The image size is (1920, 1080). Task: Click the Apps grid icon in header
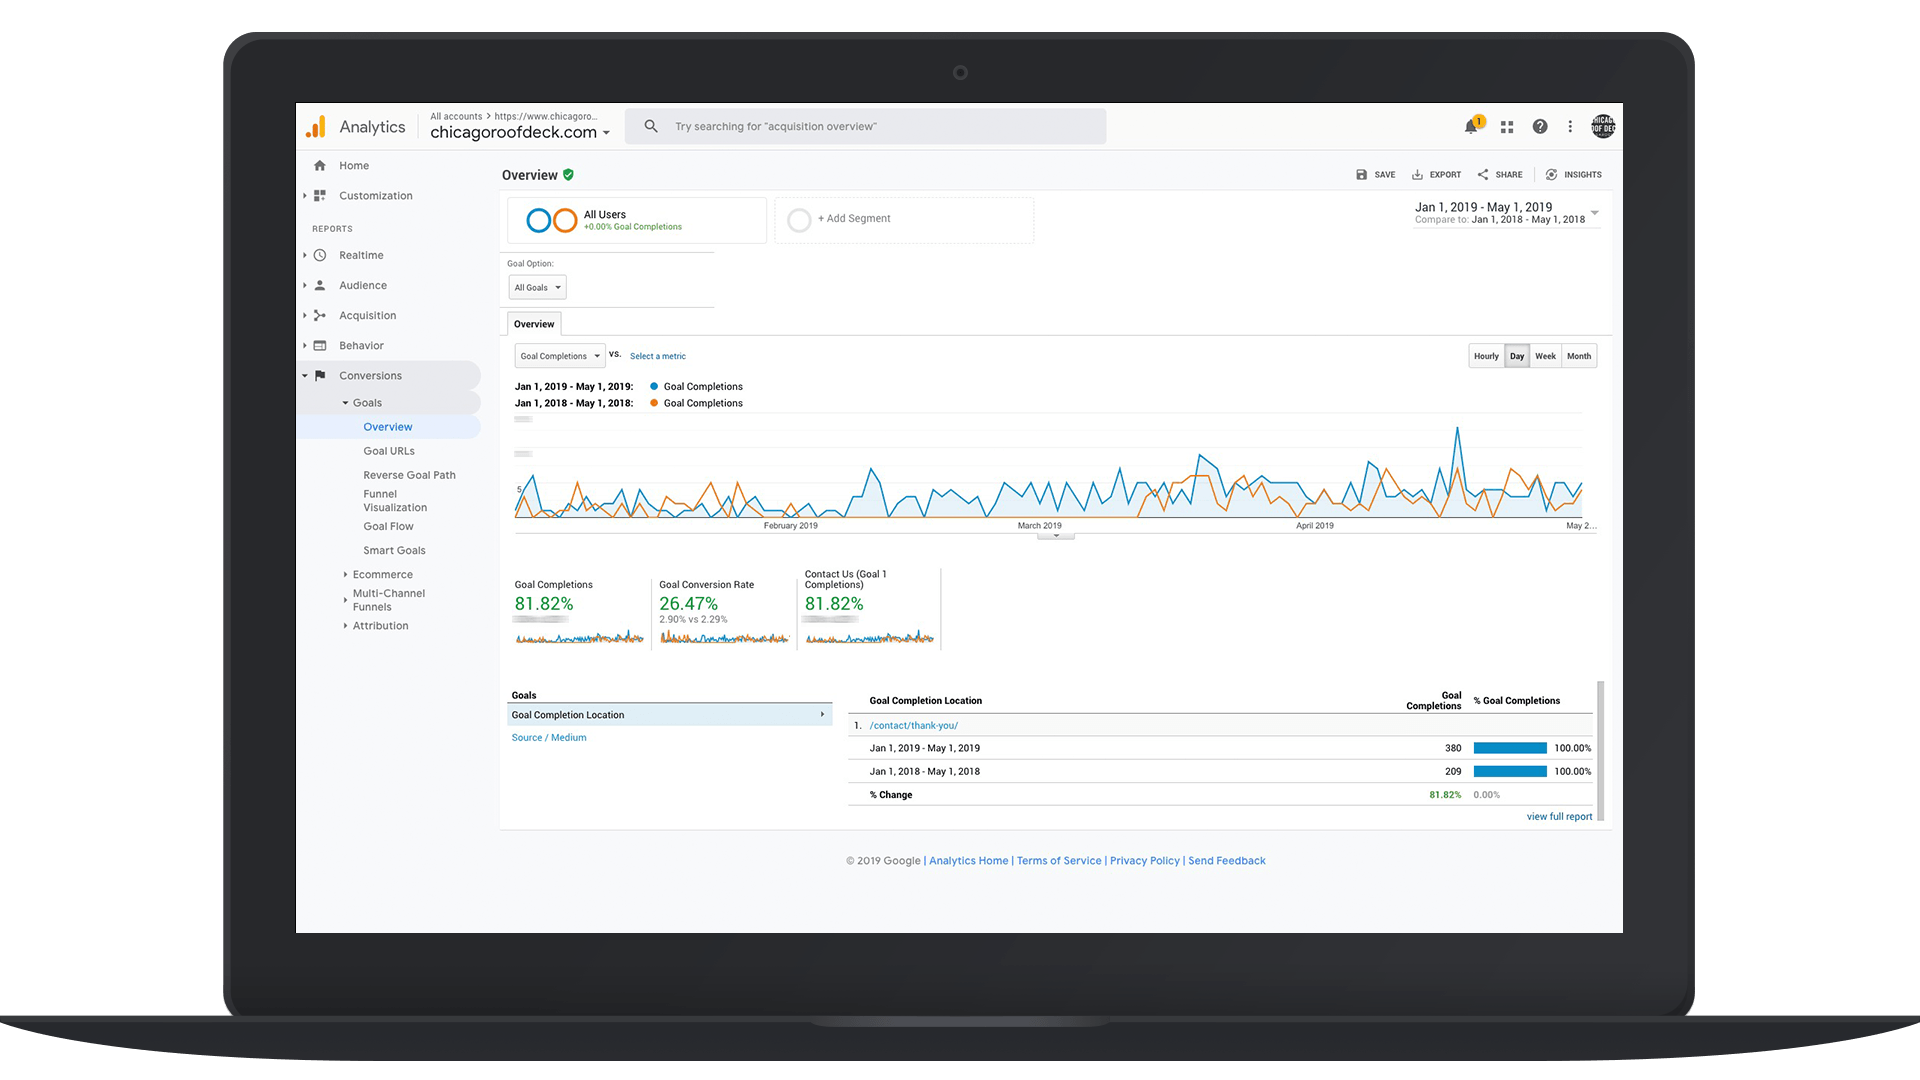[x=1506, y=127]
